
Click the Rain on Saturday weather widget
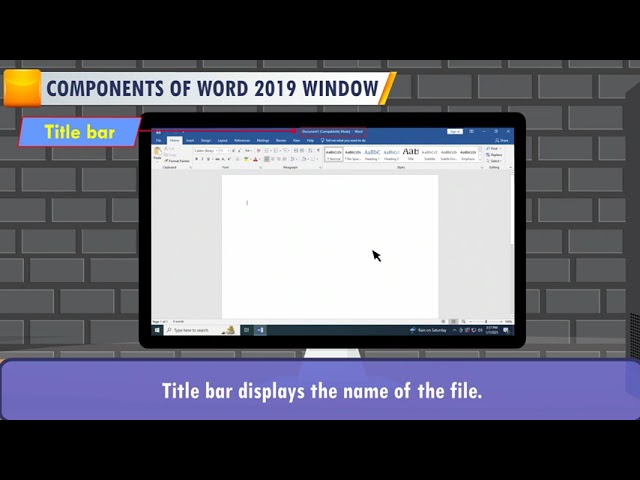[428, 330]
